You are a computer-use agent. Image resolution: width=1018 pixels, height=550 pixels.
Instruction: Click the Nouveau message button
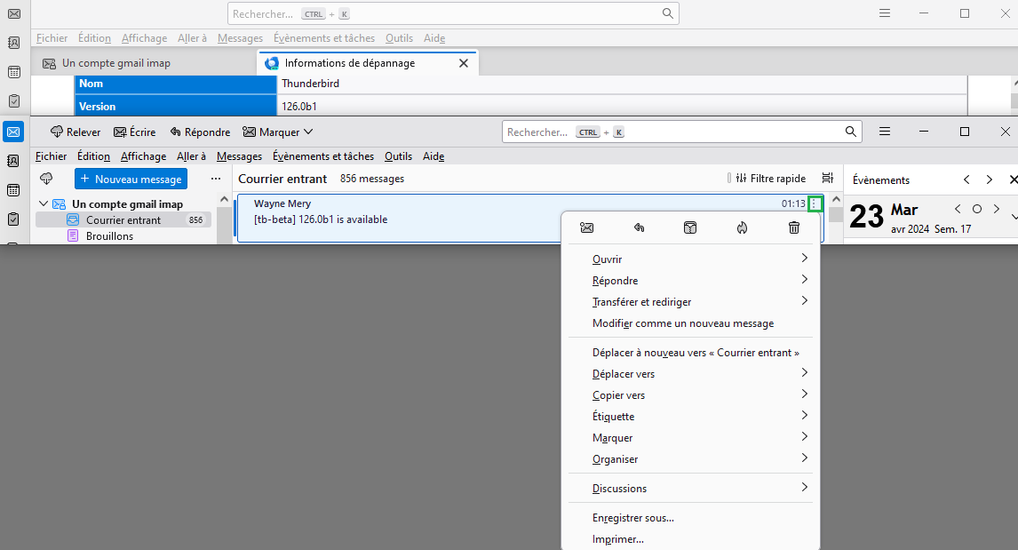coord(131,179)
